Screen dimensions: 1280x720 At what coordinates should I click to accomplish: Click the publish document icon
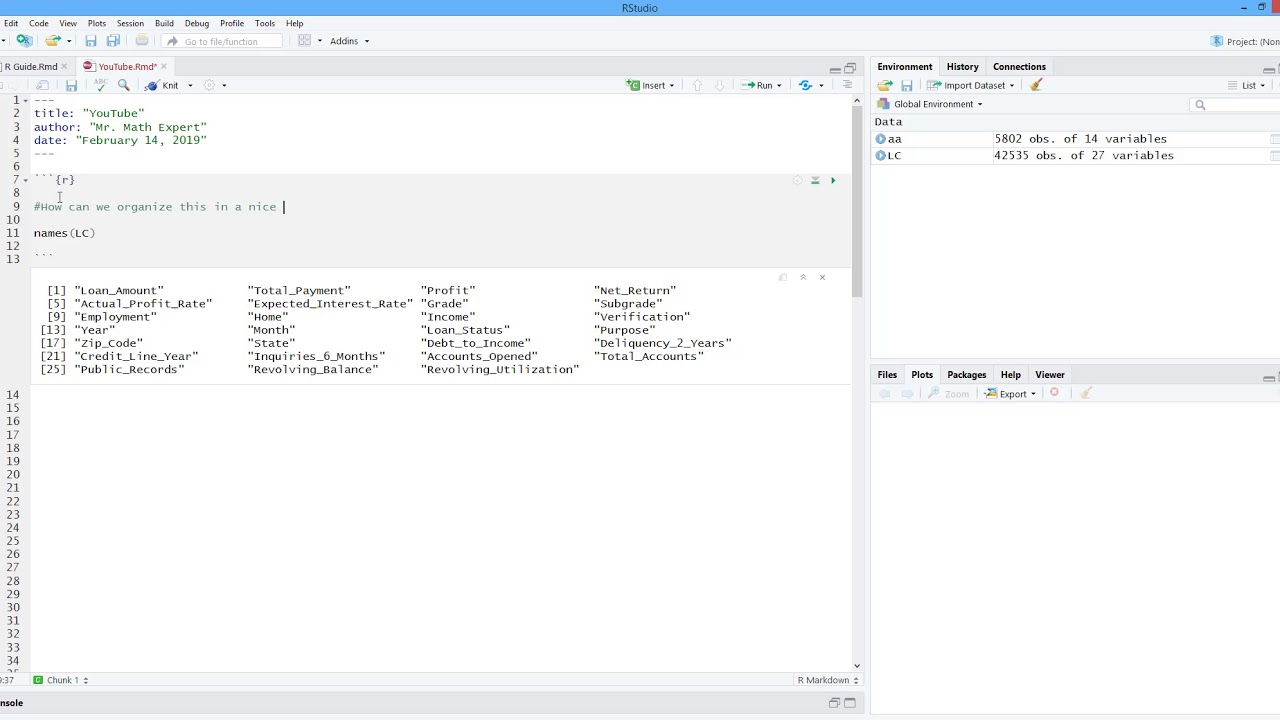[806, 86]
